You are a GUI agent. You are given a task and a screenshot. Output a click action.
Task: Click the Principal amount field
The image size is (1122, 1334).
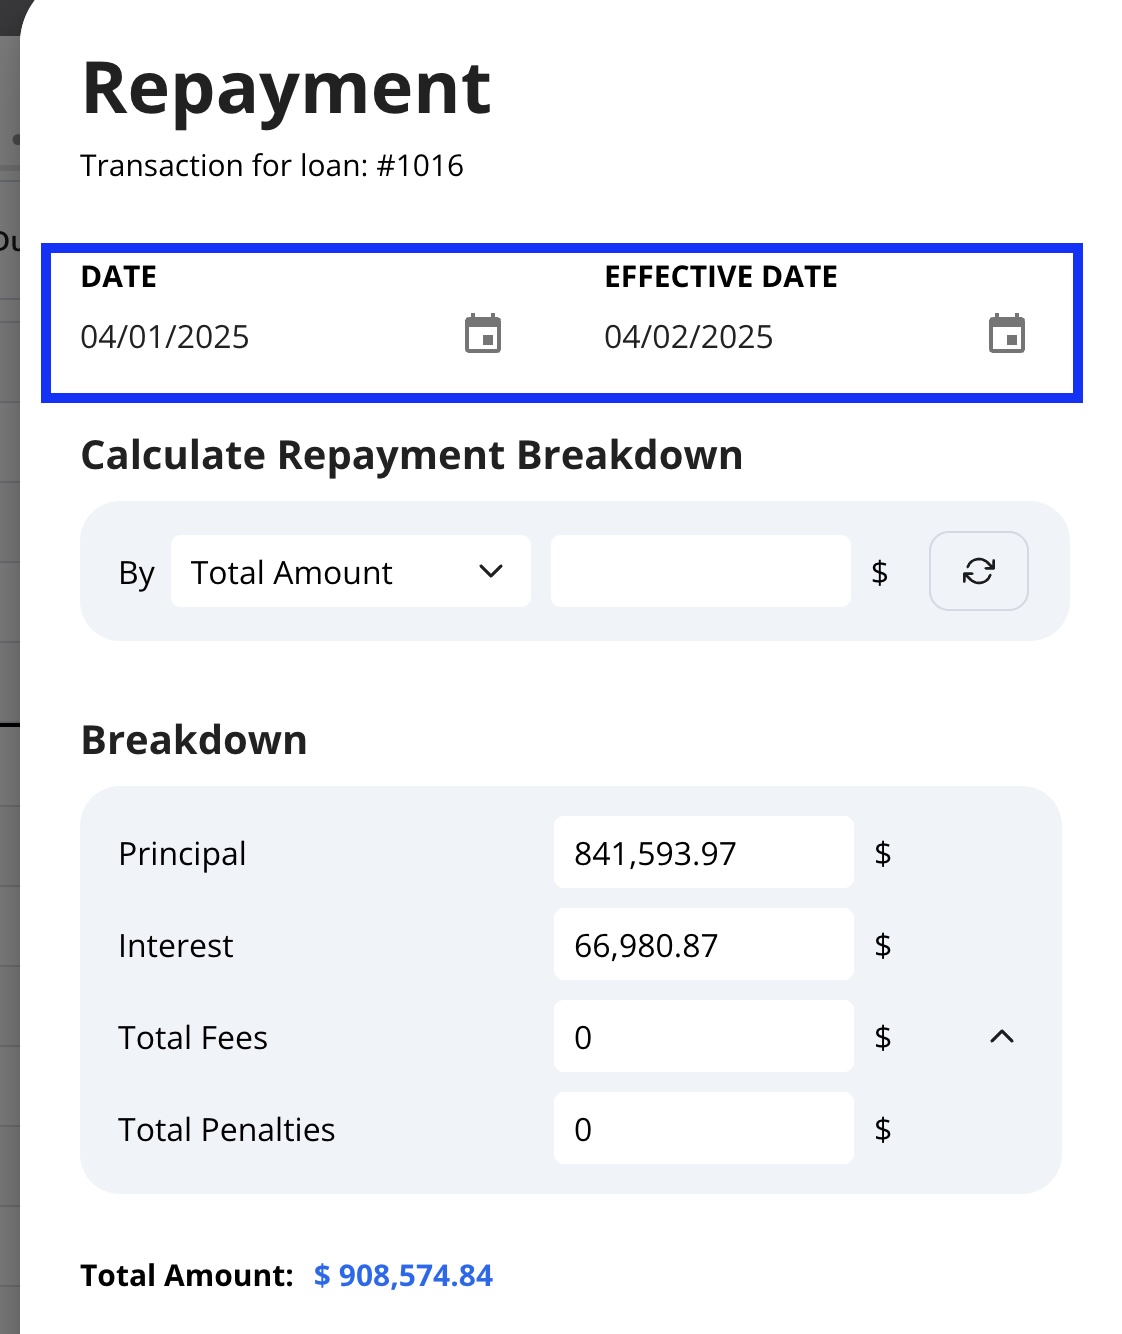(x=704, y=853)
